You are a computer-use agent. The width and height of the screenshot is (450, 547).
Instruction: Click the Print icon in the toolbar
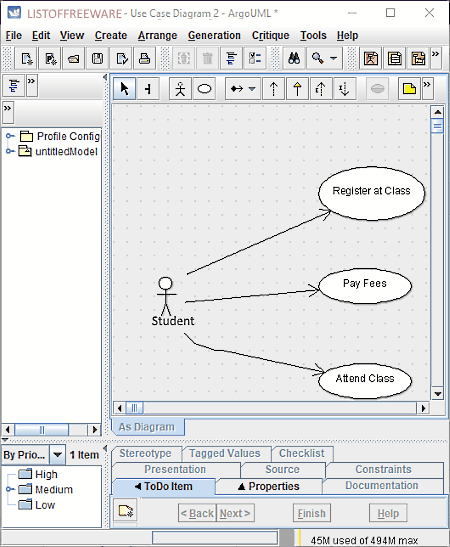coord(144,58)
